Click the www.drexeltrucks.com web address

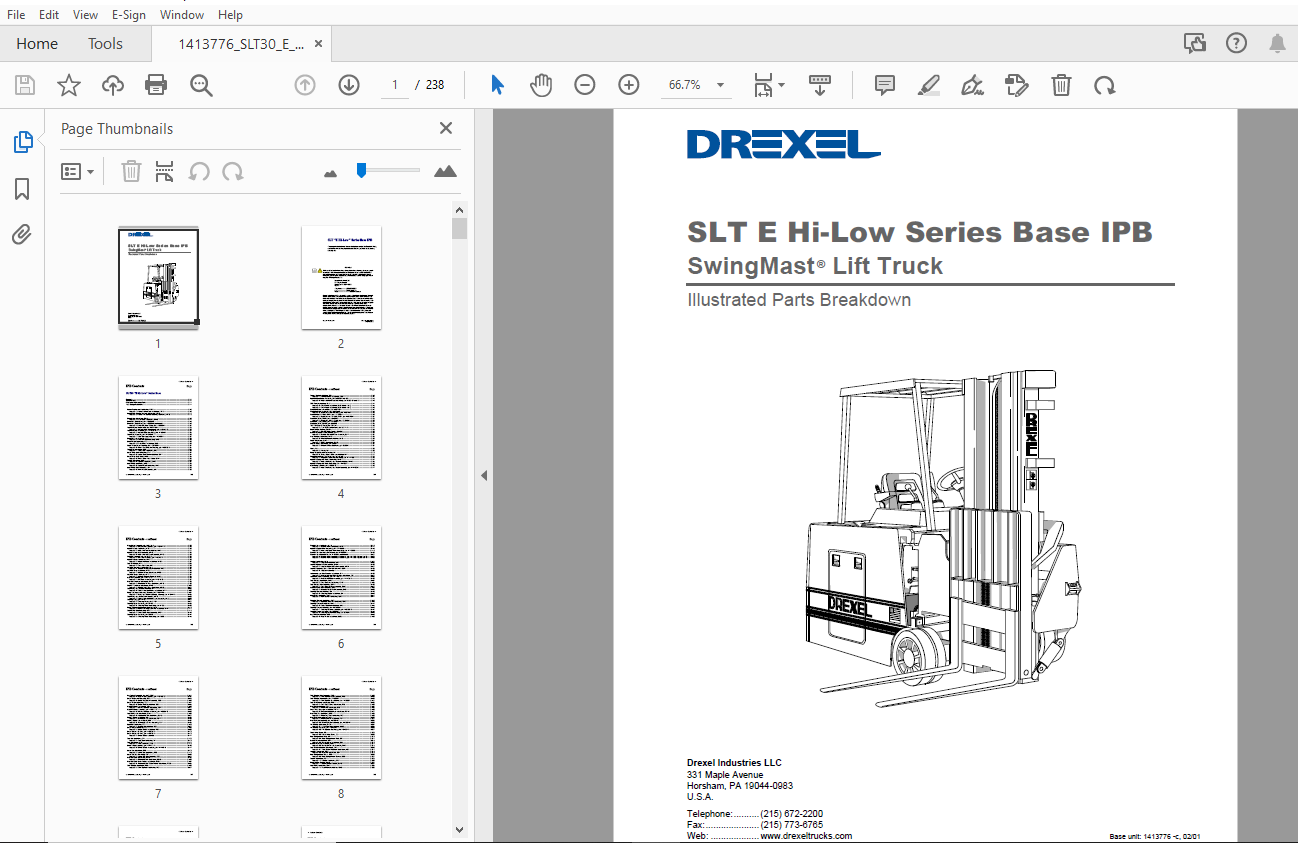[806, 836]
